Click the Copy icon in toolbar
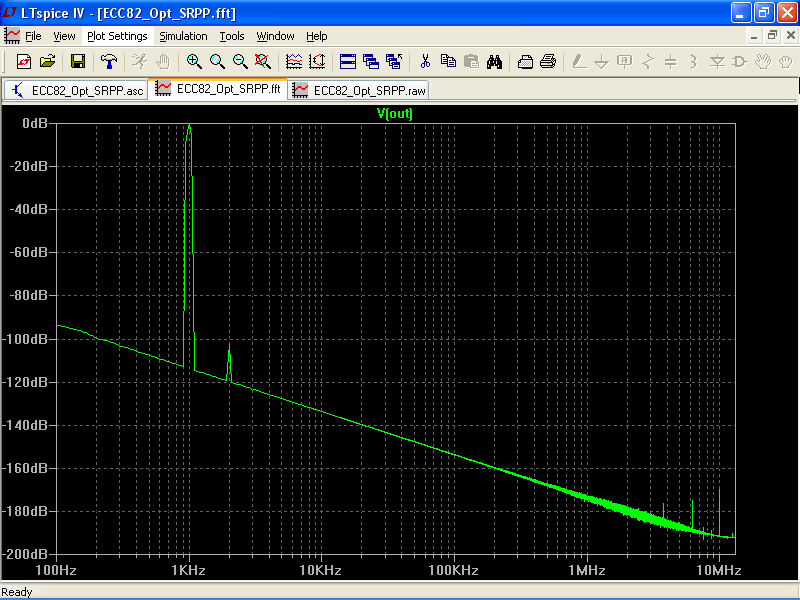The width and height of the screenshot is (800, 600). 448,62
